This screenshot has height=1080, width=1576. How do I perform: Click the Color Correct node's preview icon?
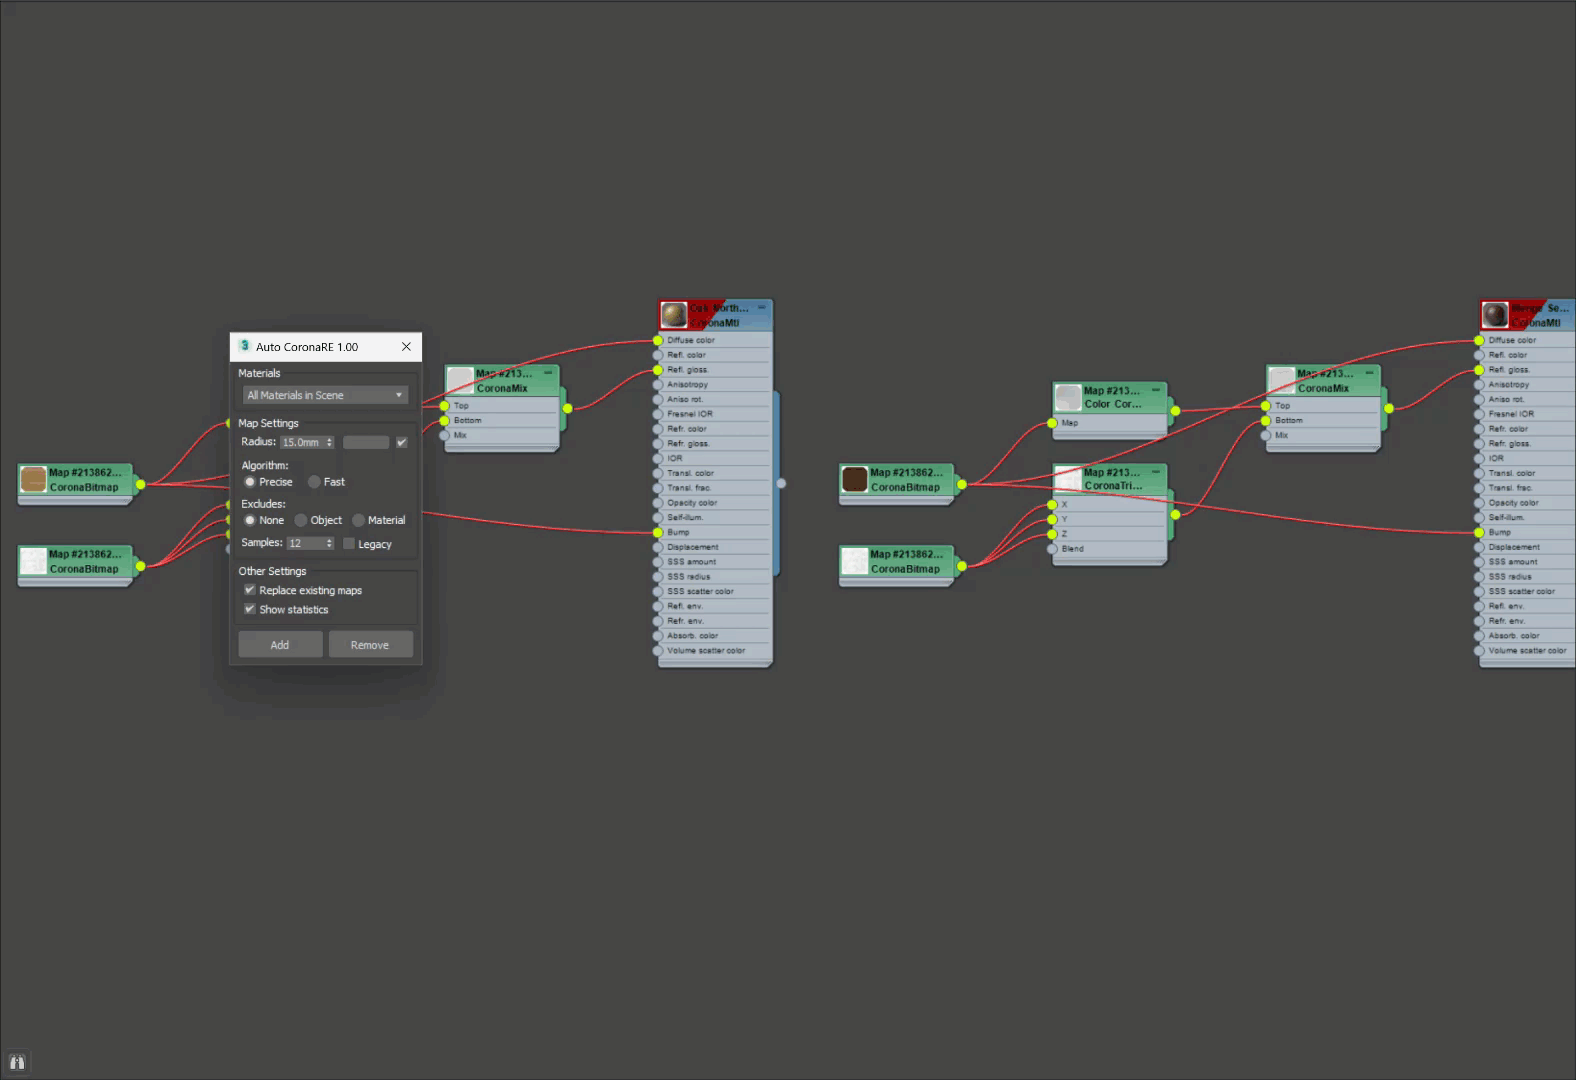pyautogui.click(x=1068, y=398)
